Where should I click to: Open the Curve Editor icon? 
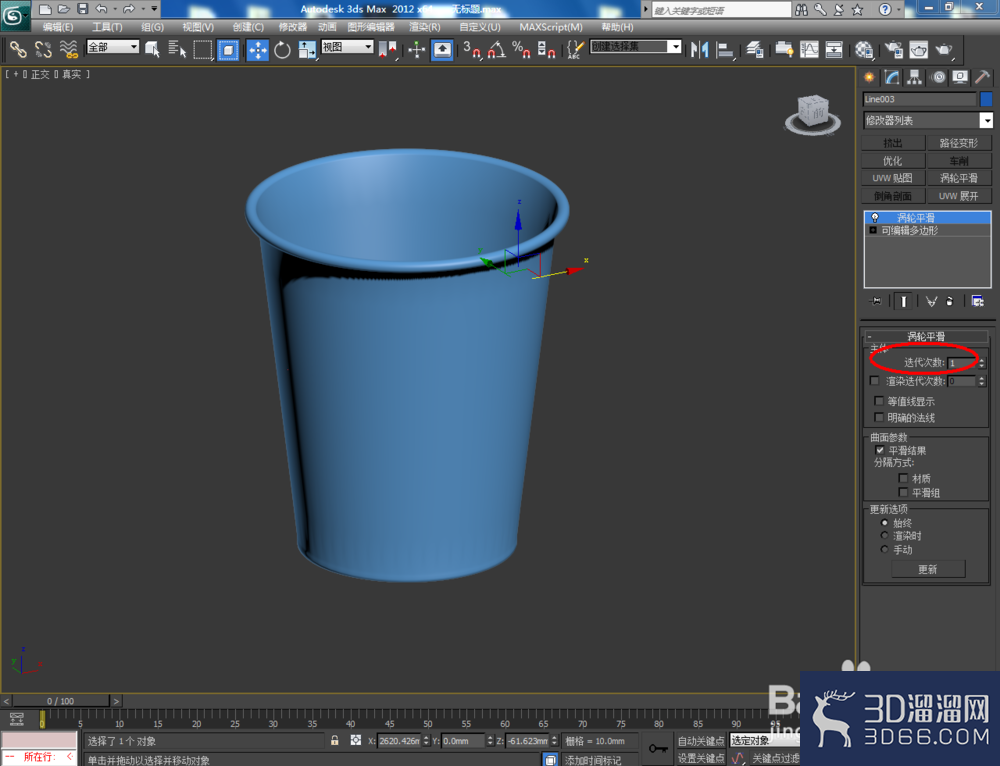(809, 50)
